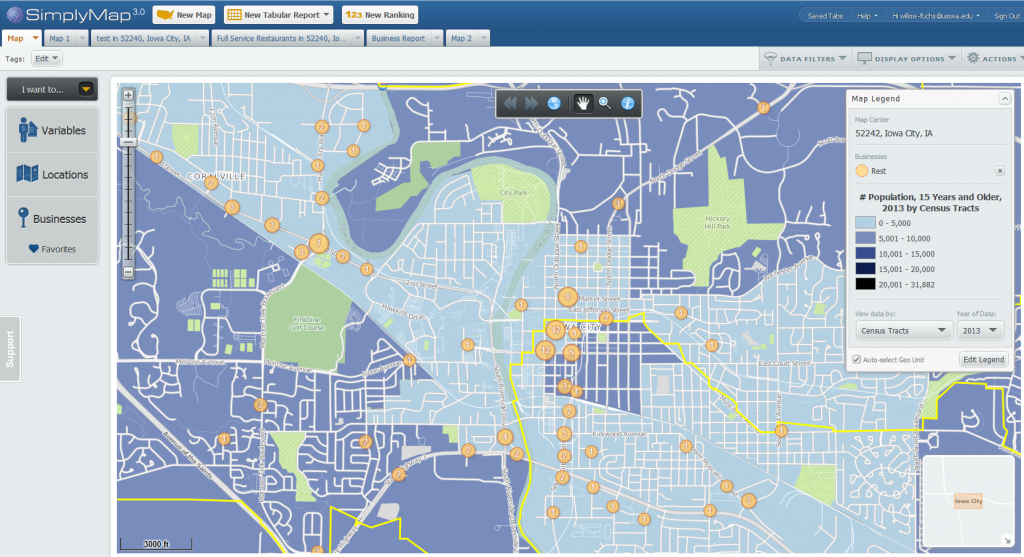
Task: Switch to the Full Service Restaurants tab
Action: (281, 39)
